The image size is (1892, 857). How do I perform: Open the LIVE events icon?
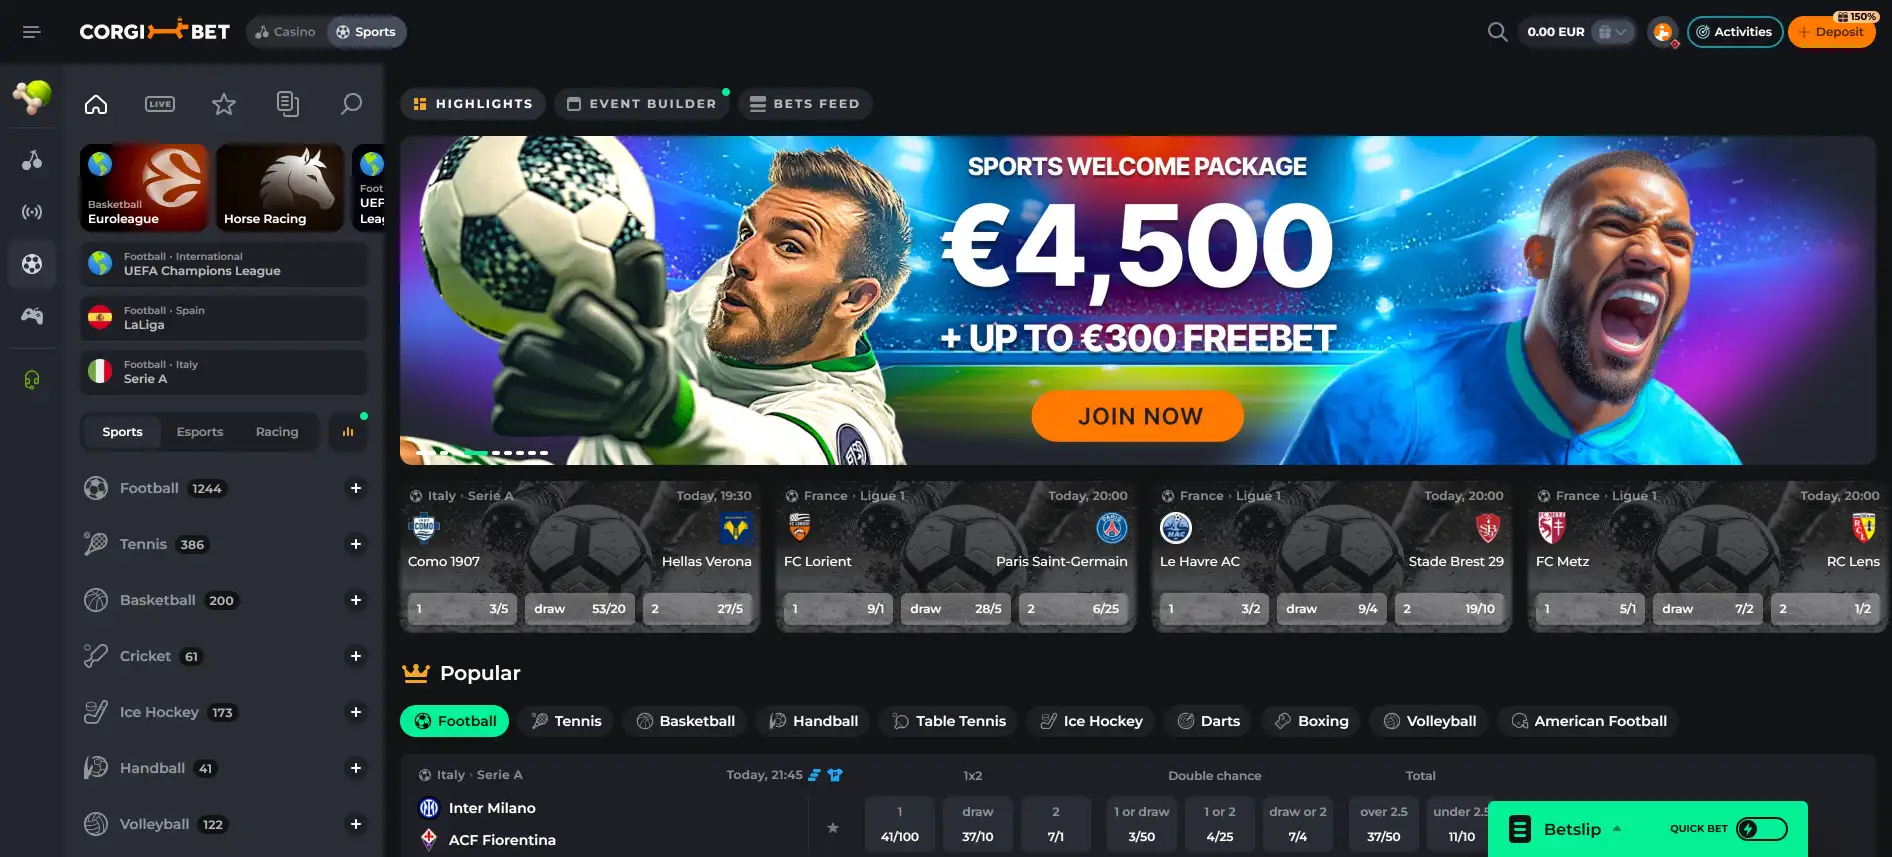pos(160,104)
